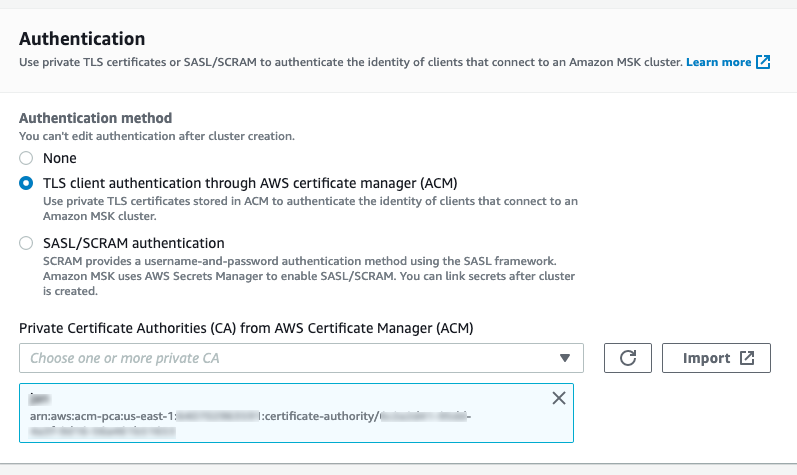Click the SCRAM description text
This screenshot has height=475, width=797.
309,276
